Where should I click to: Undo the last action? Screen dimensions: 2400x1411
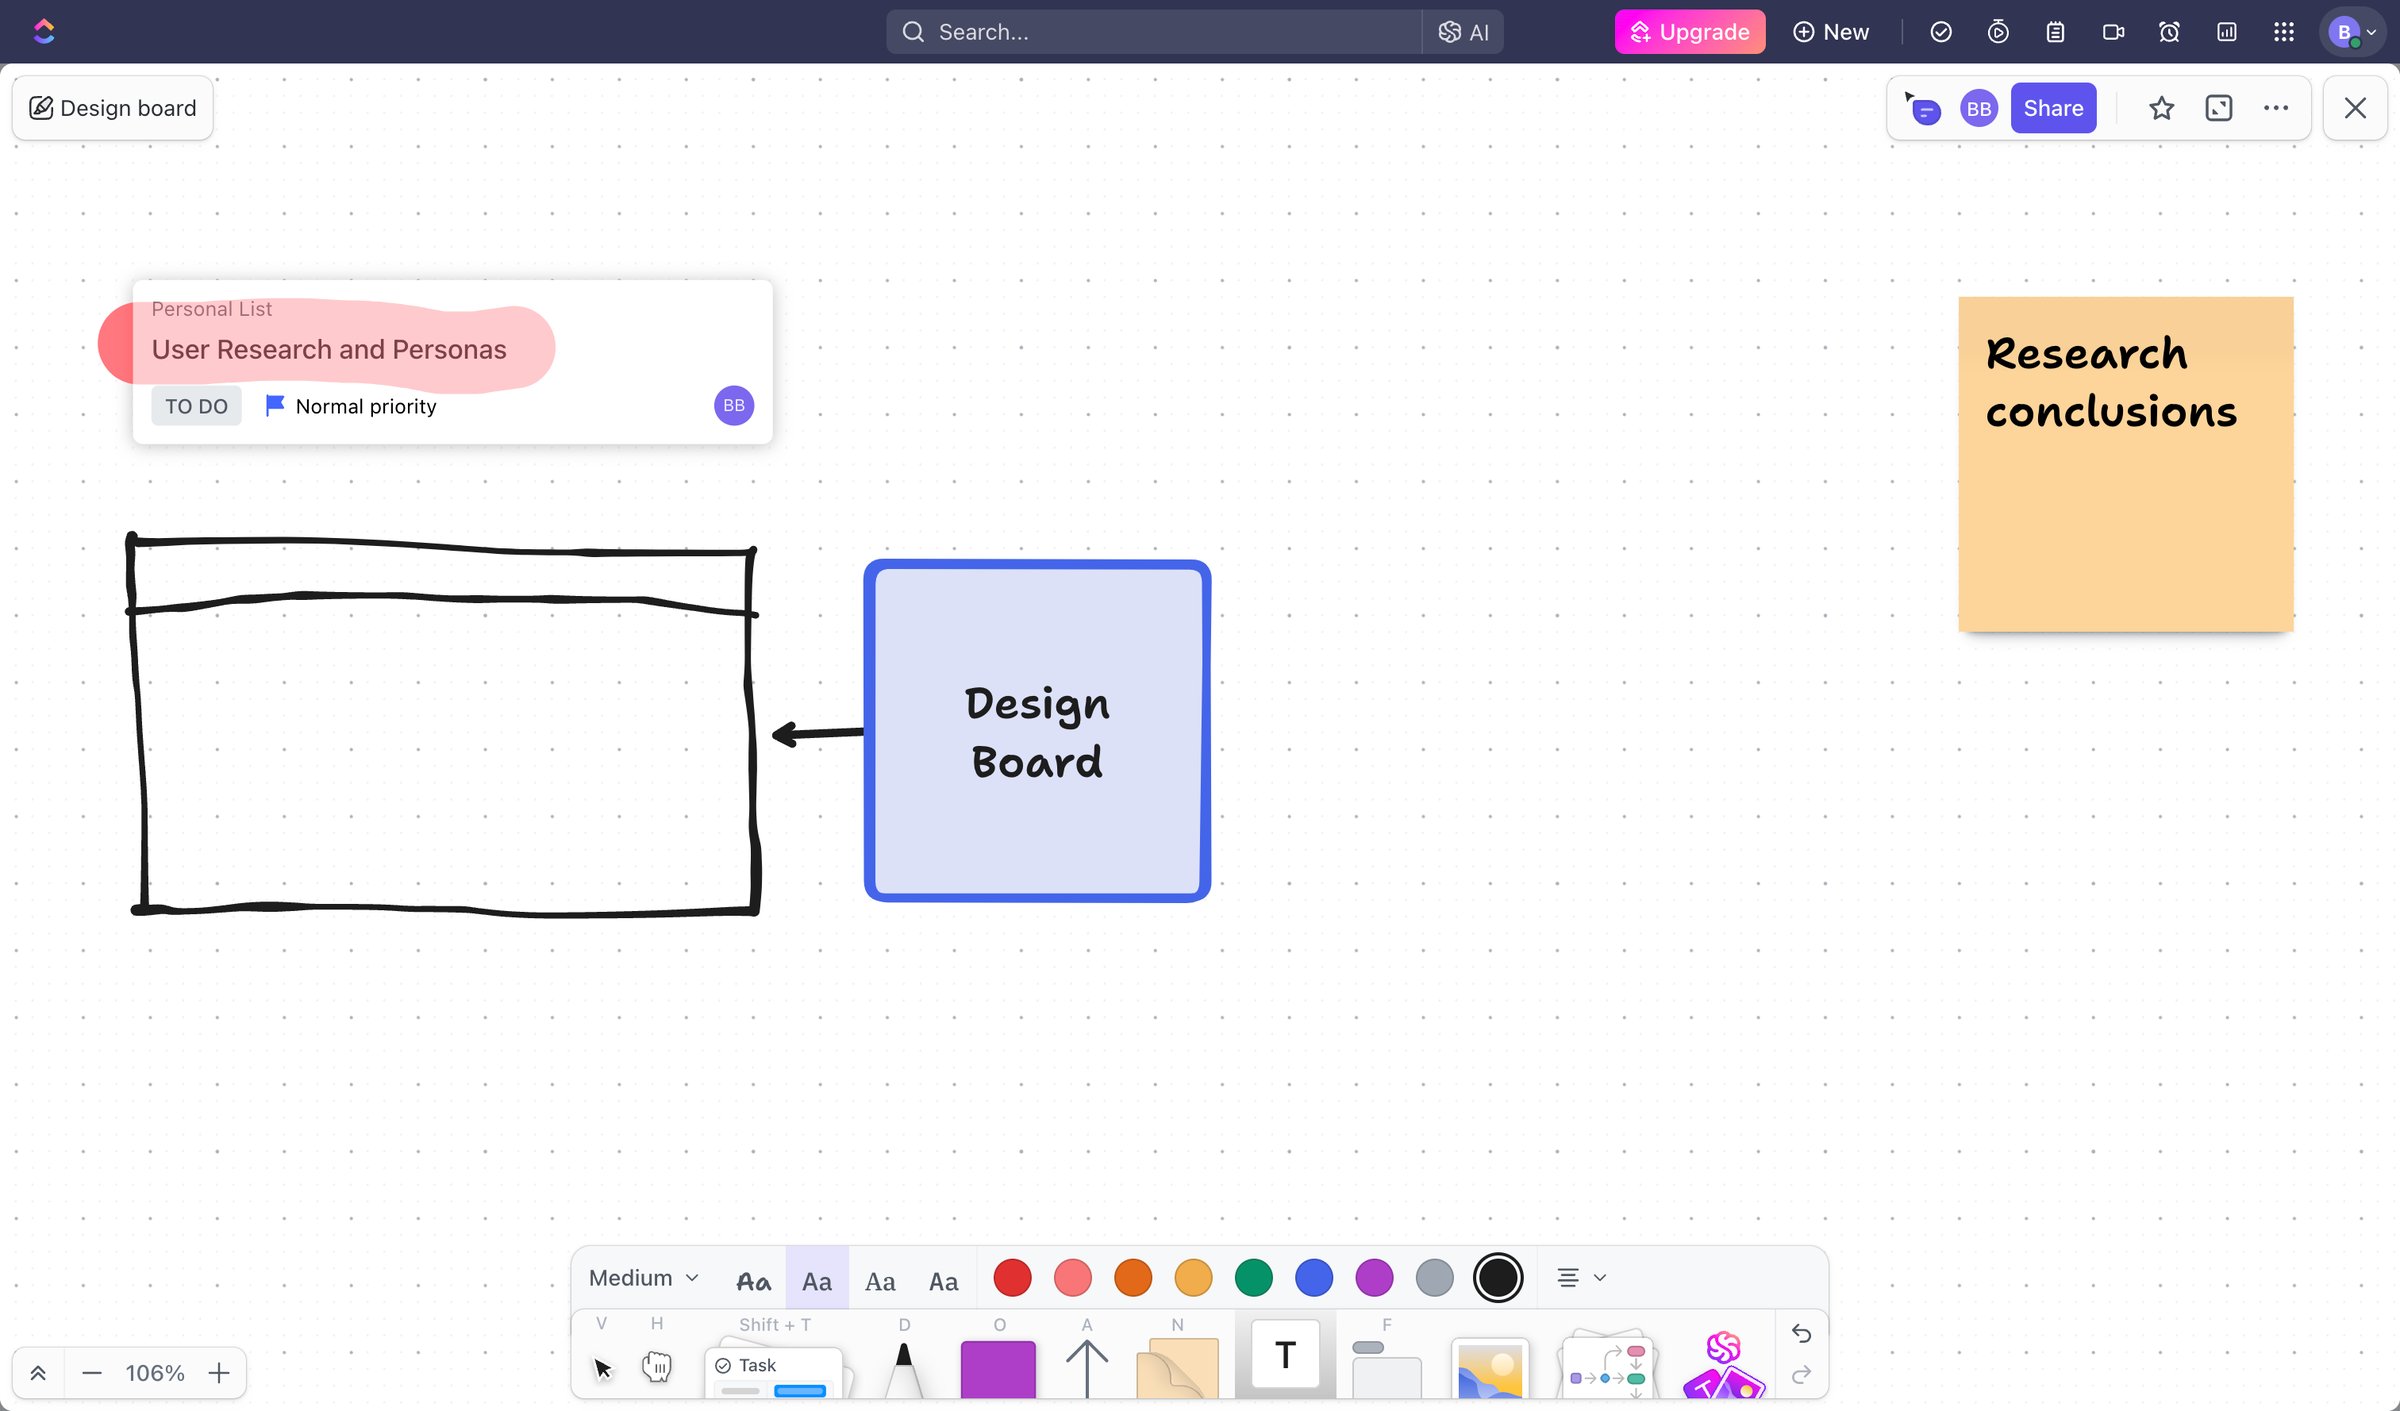[1801, 1334]
